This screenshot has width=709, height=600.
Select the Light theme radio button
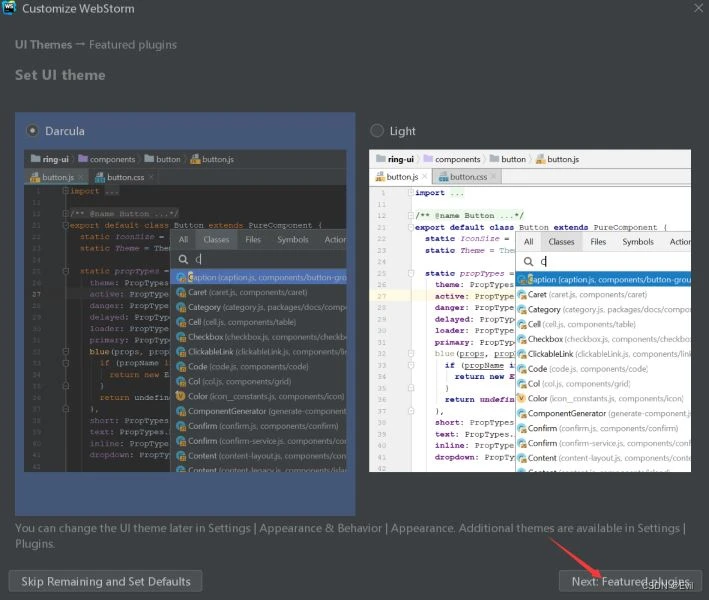tap(377, 131)
